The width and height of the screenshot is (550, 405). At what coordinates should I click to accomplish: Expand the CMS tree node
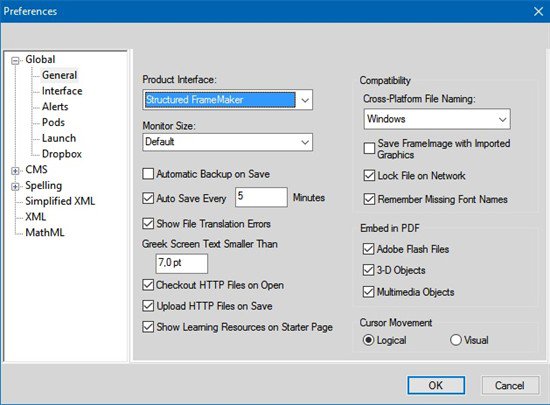pyautogui.click(x=15, y=171)
